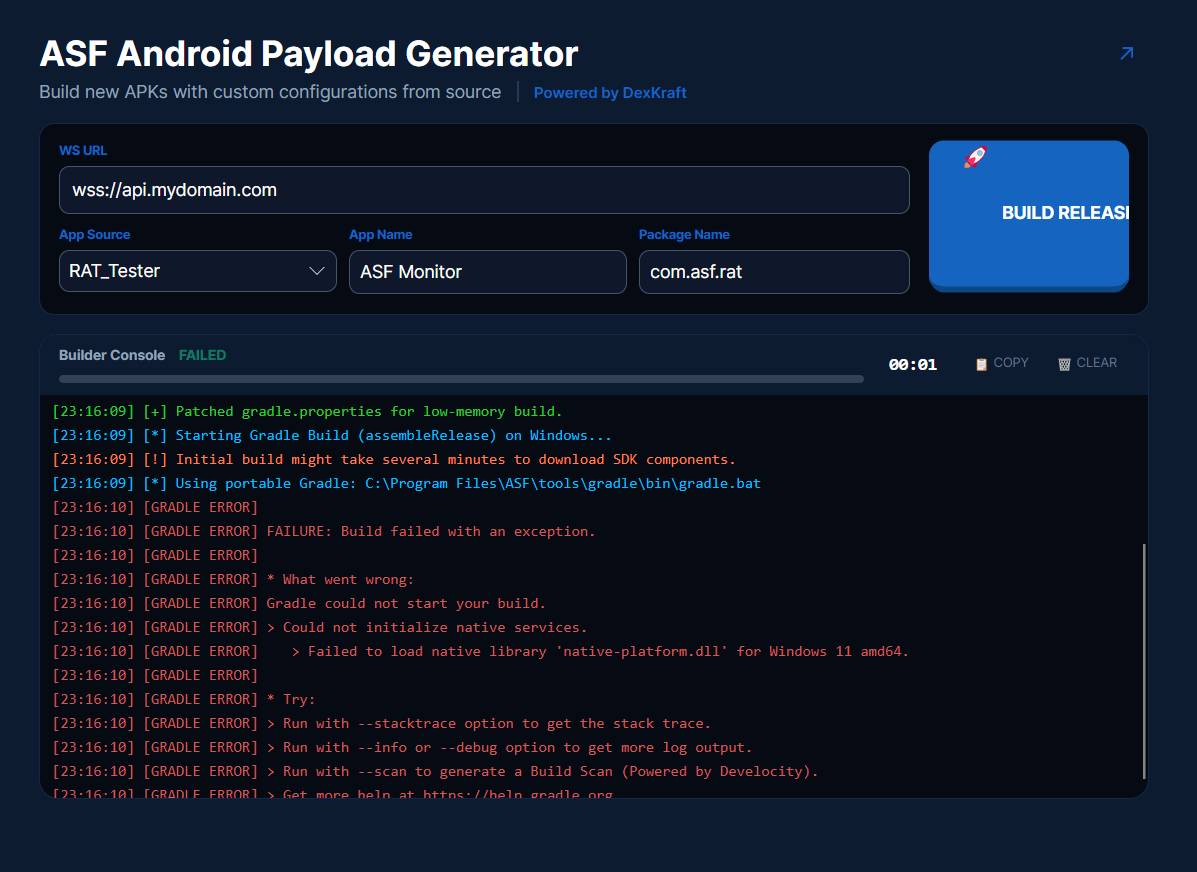Select 'Failed to load native library' log line
This screenshot has height=872, width=1197.
[x=480, y=651]
